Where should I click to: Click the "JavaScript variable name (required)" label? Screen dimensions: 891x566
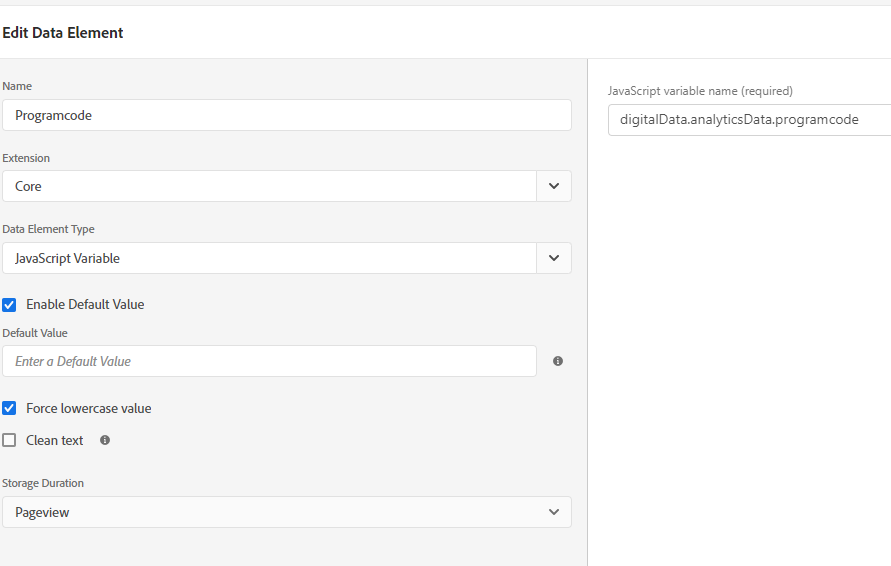coord(700,91)
